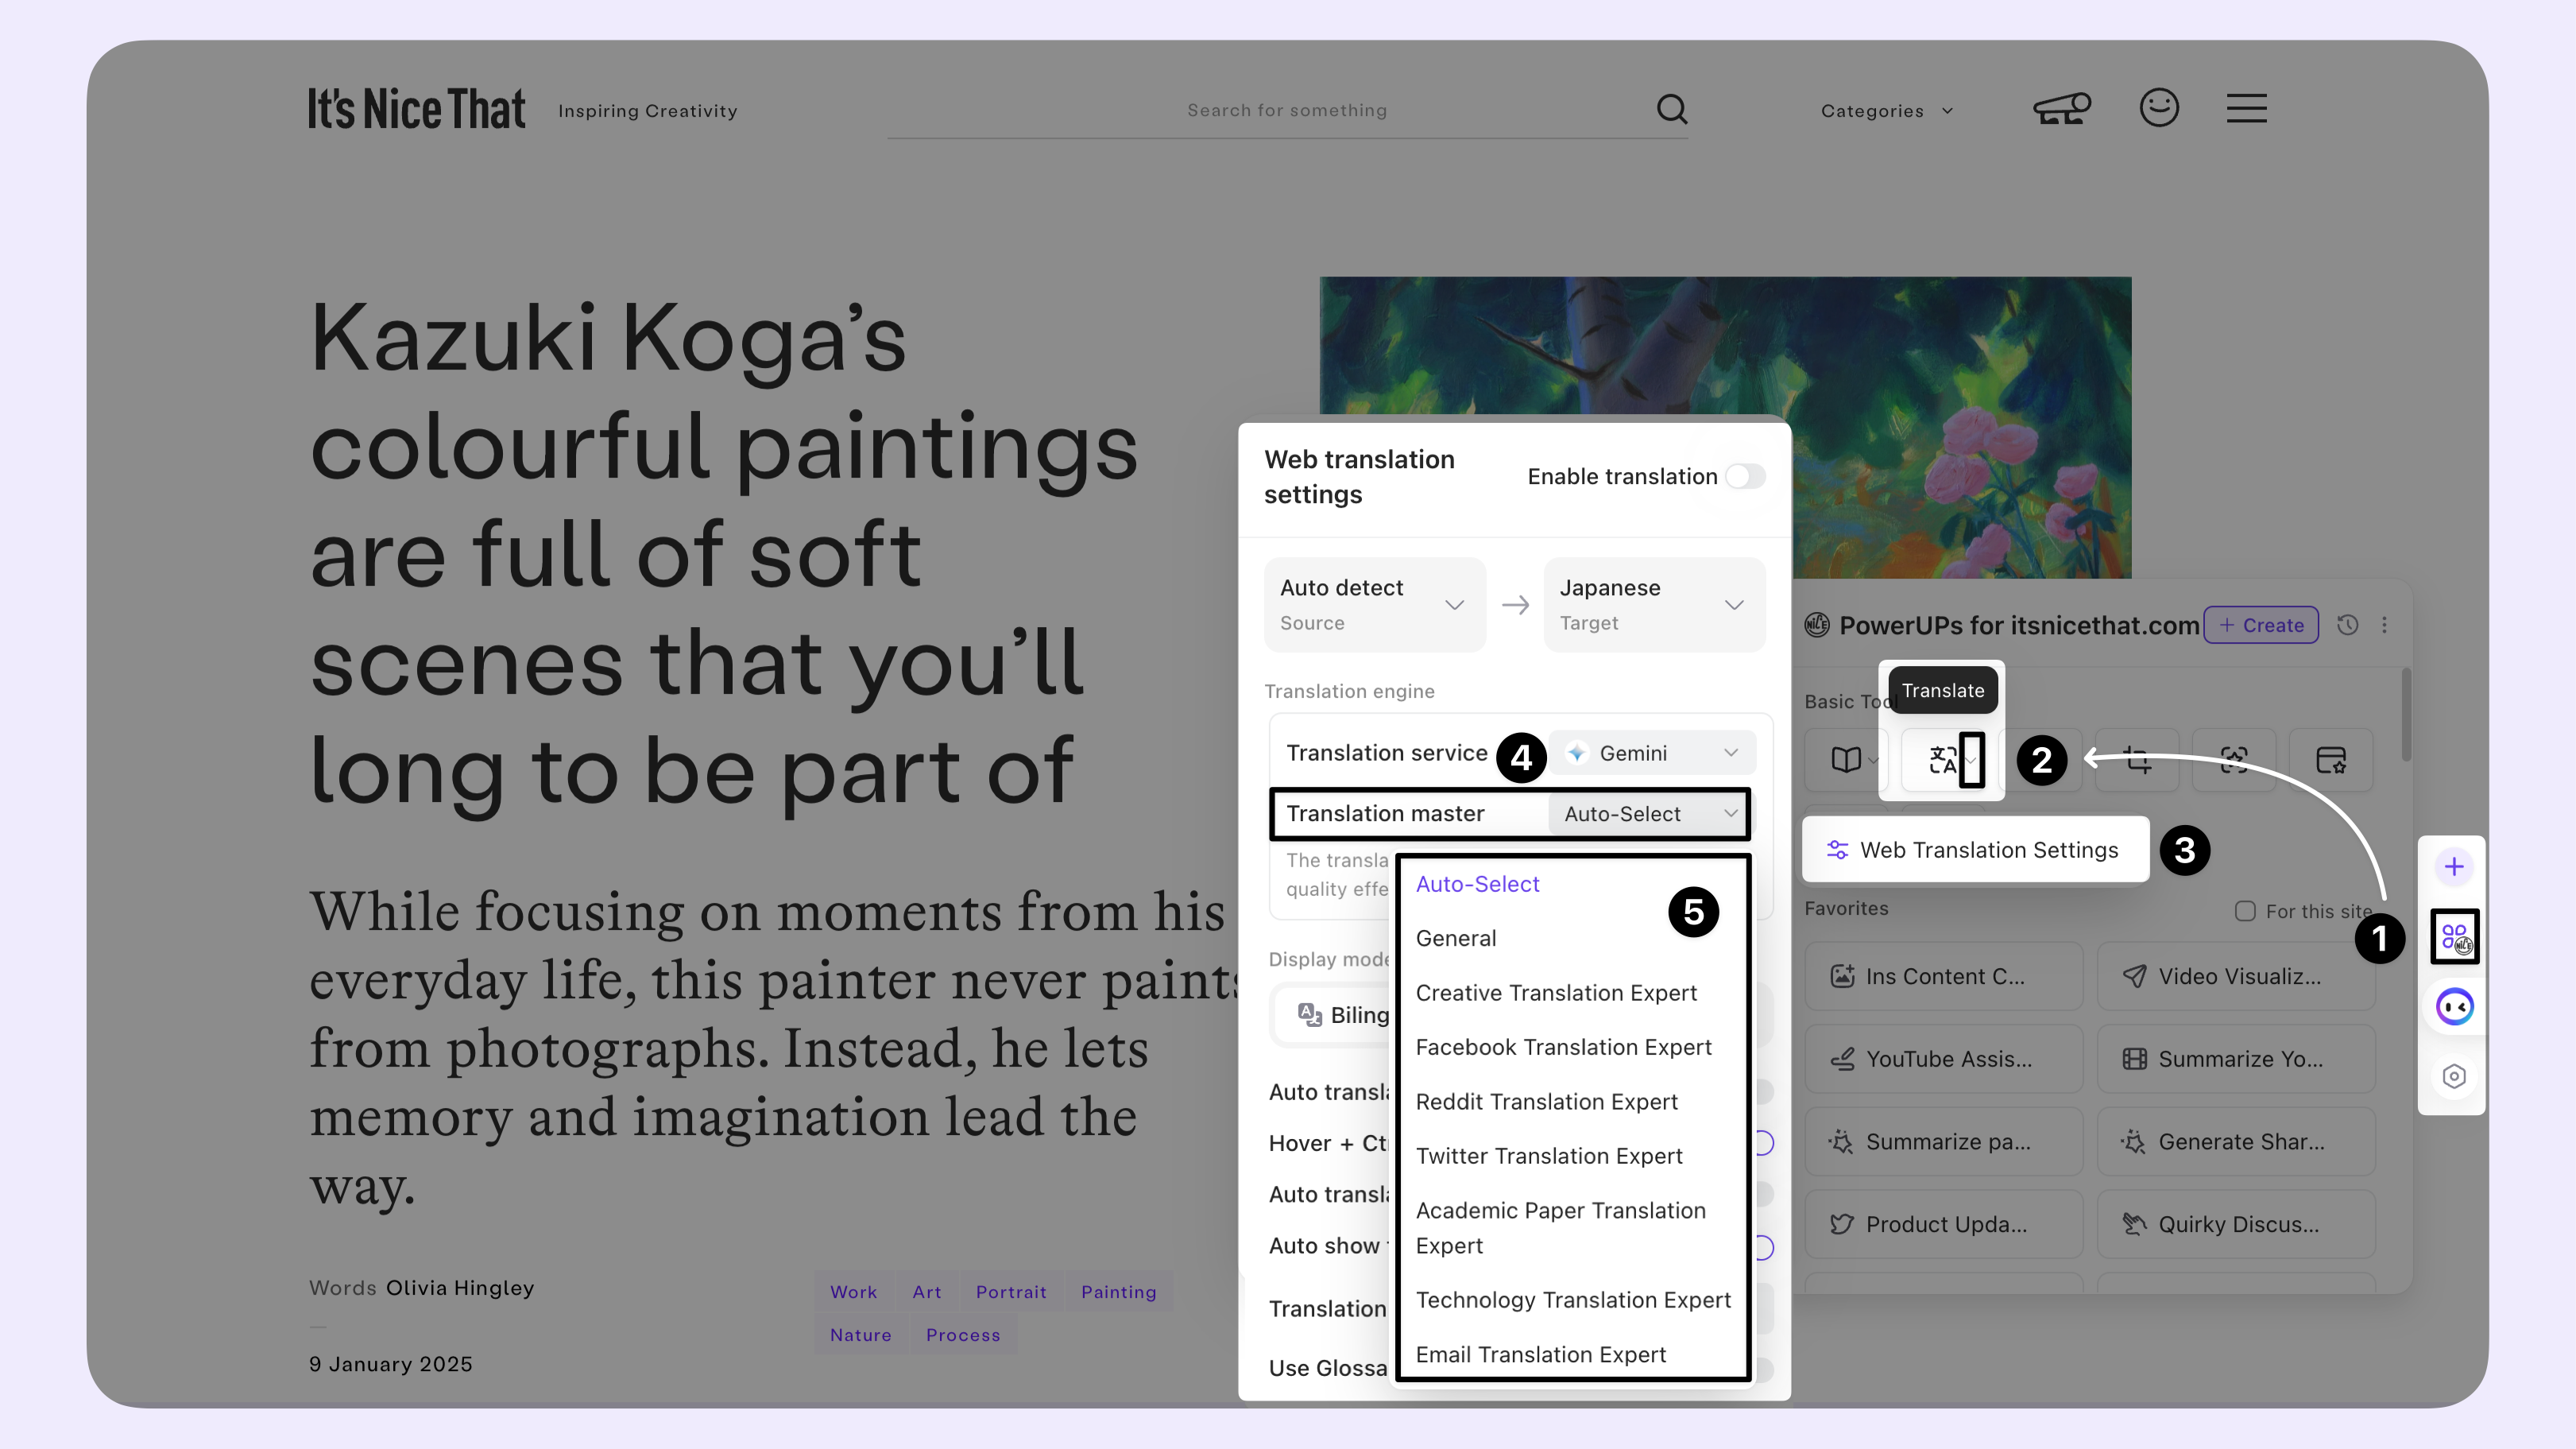Open the history clock icon

(2348, 625)
